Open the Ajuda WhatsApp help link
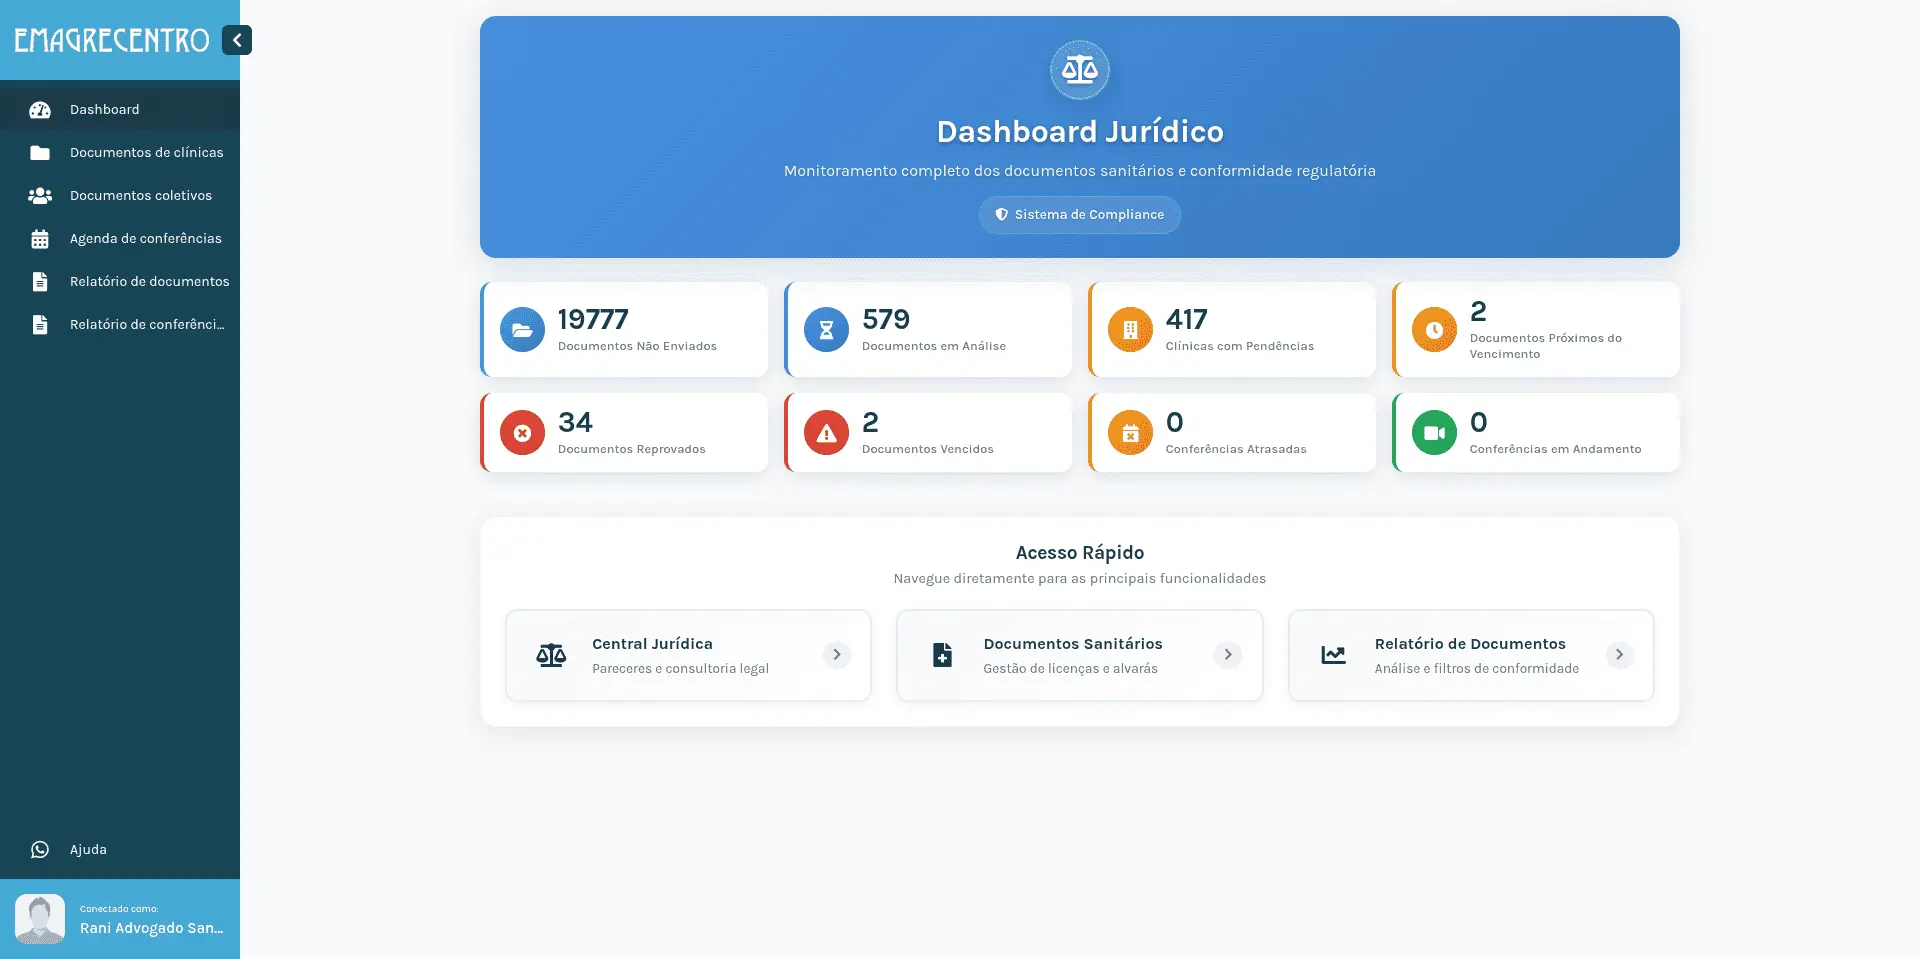The height and width of the screenshot is (959, 1920). click(x=88, y=850)
